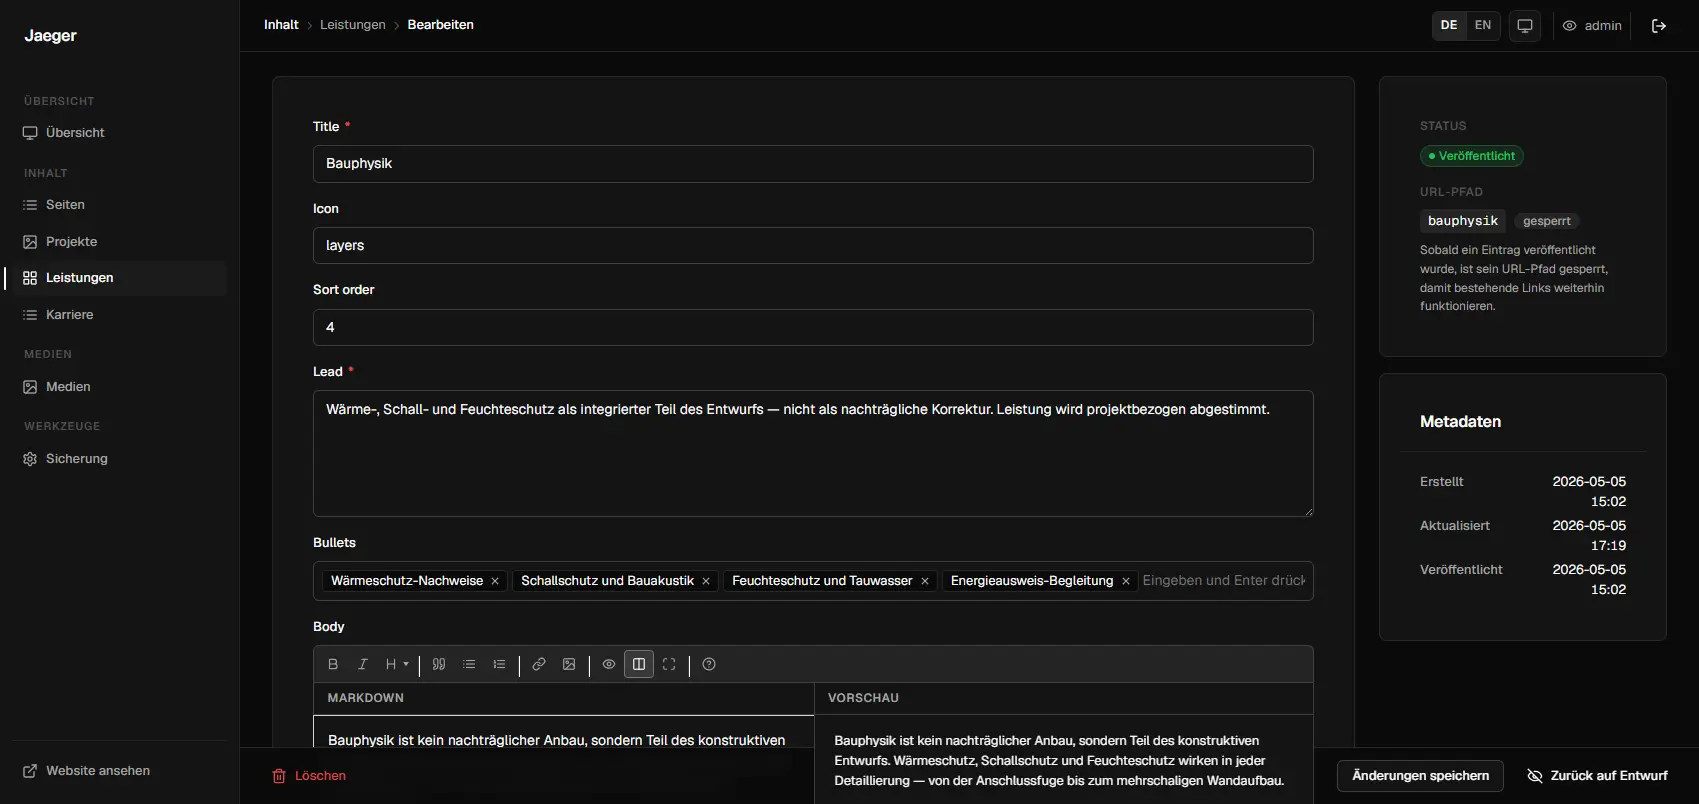Insert a blockquote in Body editor
1699x804 pixels.
pos(439,664)
